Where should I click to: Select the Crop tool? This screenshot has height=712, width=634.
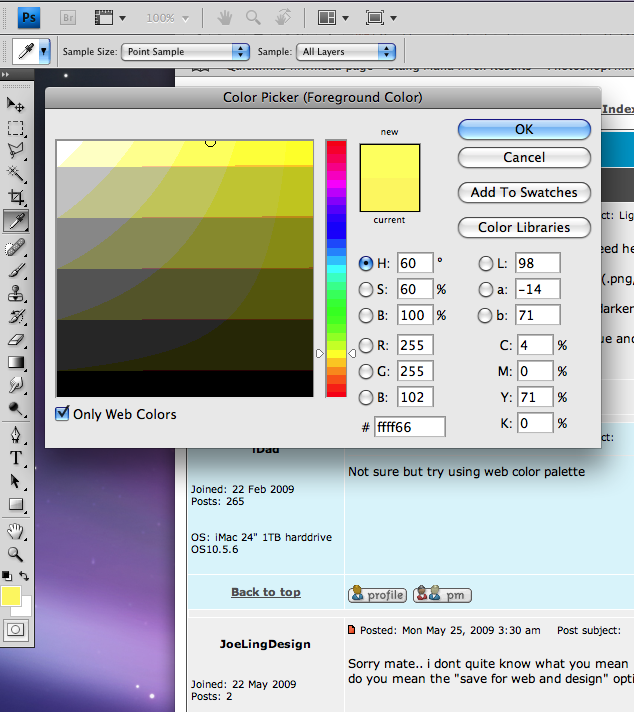coord(16,197)
